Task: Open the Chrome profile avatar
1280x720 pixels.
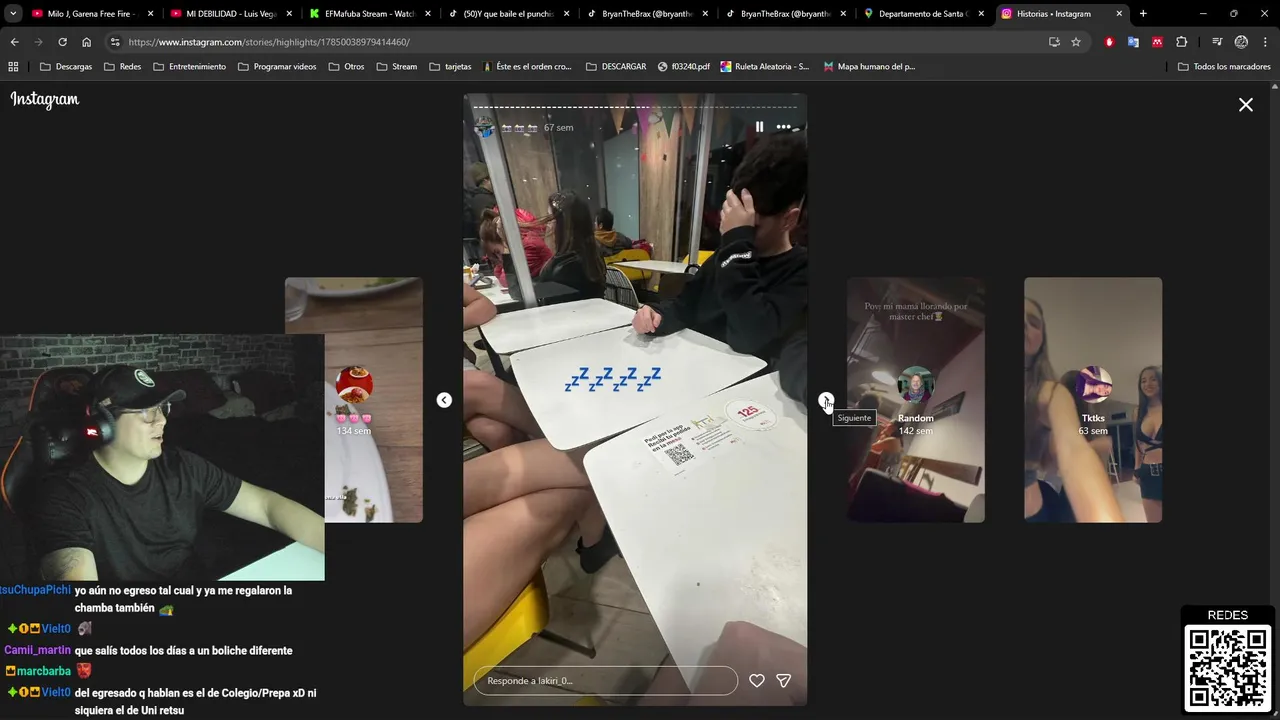Action: pyautogui.click(x=1241, y=42)
